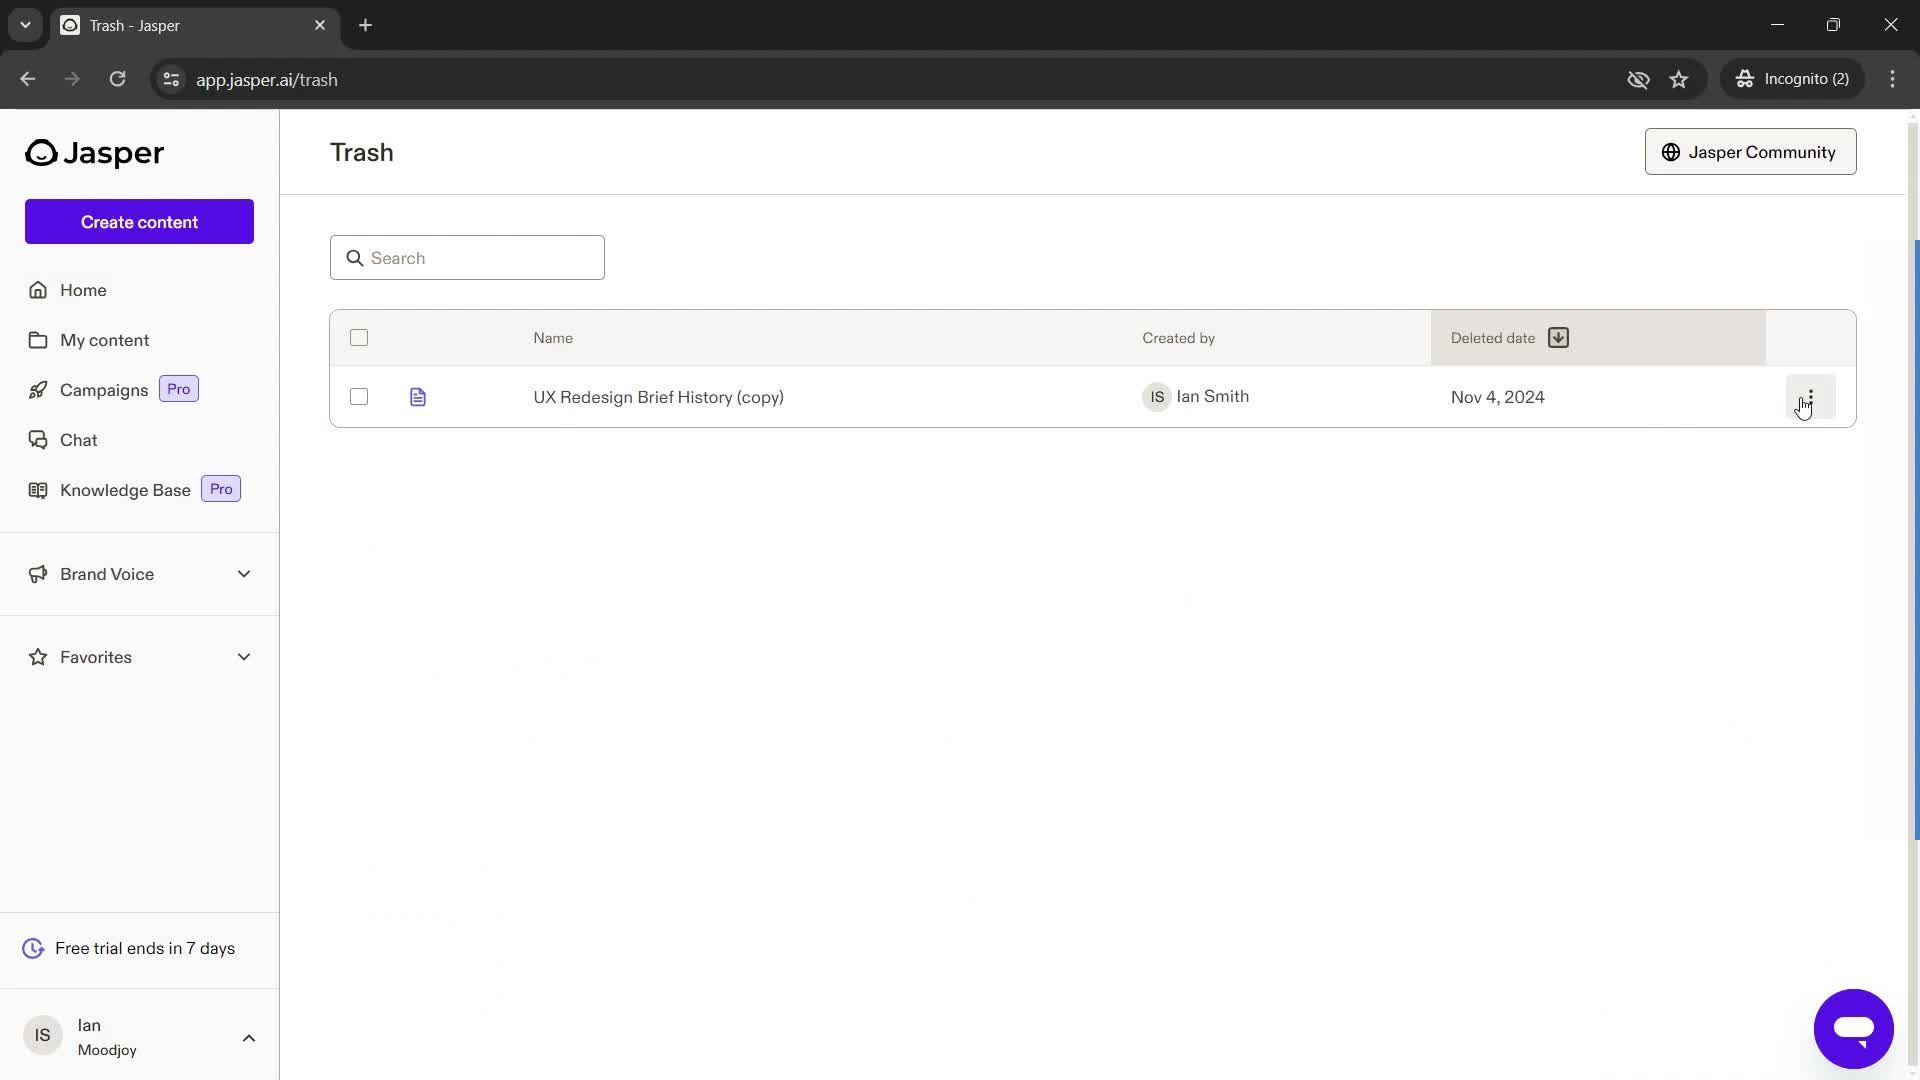The width and height of the screenshot is (1920, 1080).
Task: Click the Jasper logo icon in the top left
Action: point(40,152)
